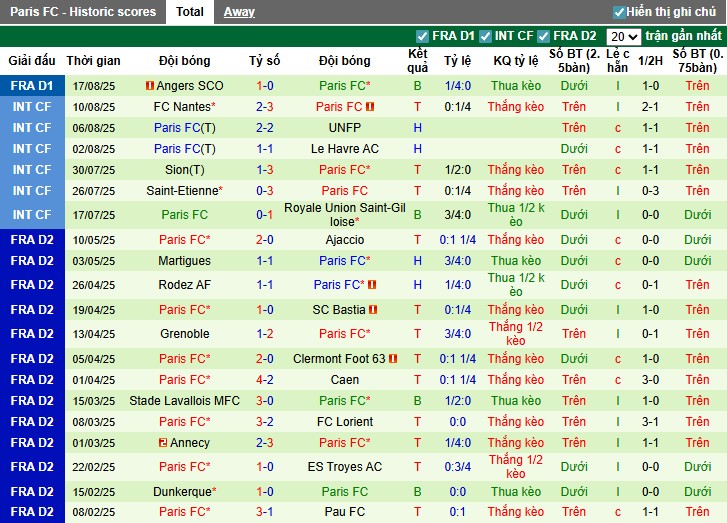Screen dimensions: 727x523
Task: Click the Tỷ số column header
Action: (x=264, y=61)
